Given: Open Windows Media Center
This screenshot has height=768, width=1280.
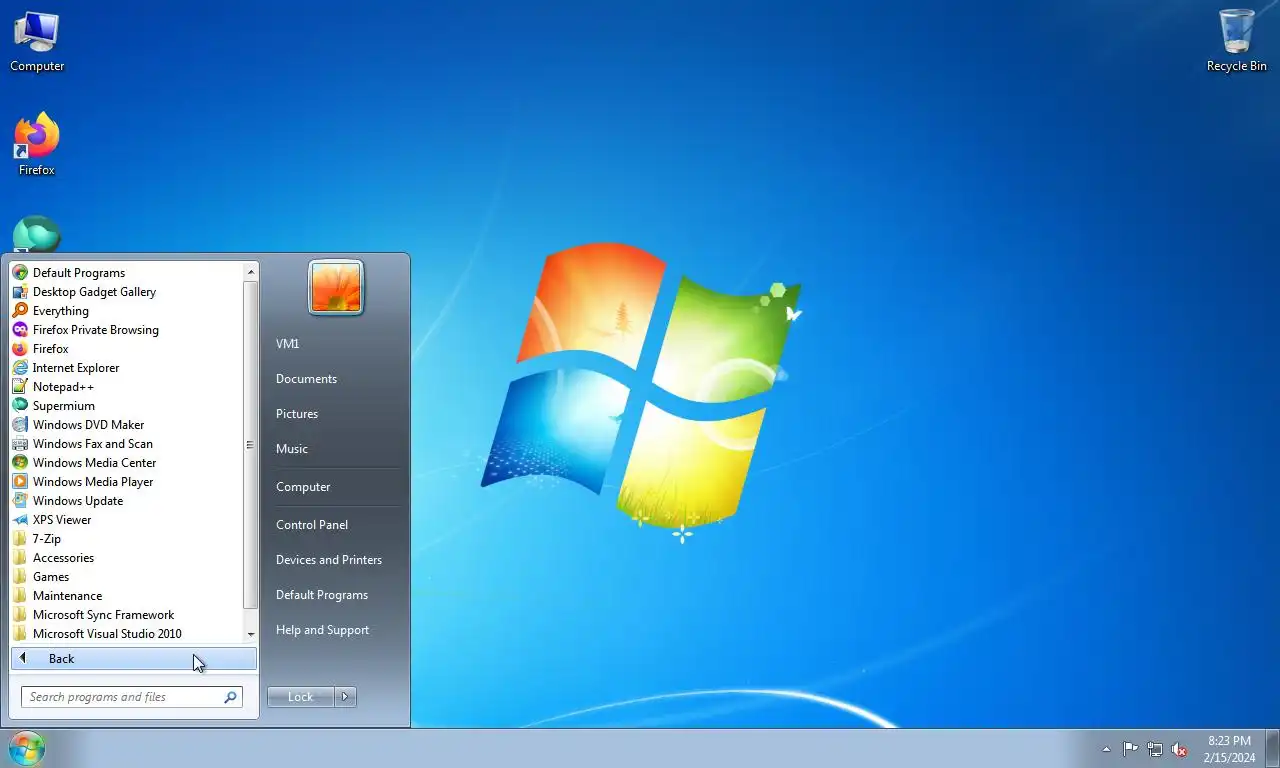Looking at the screenshot, I should [94, 463].
